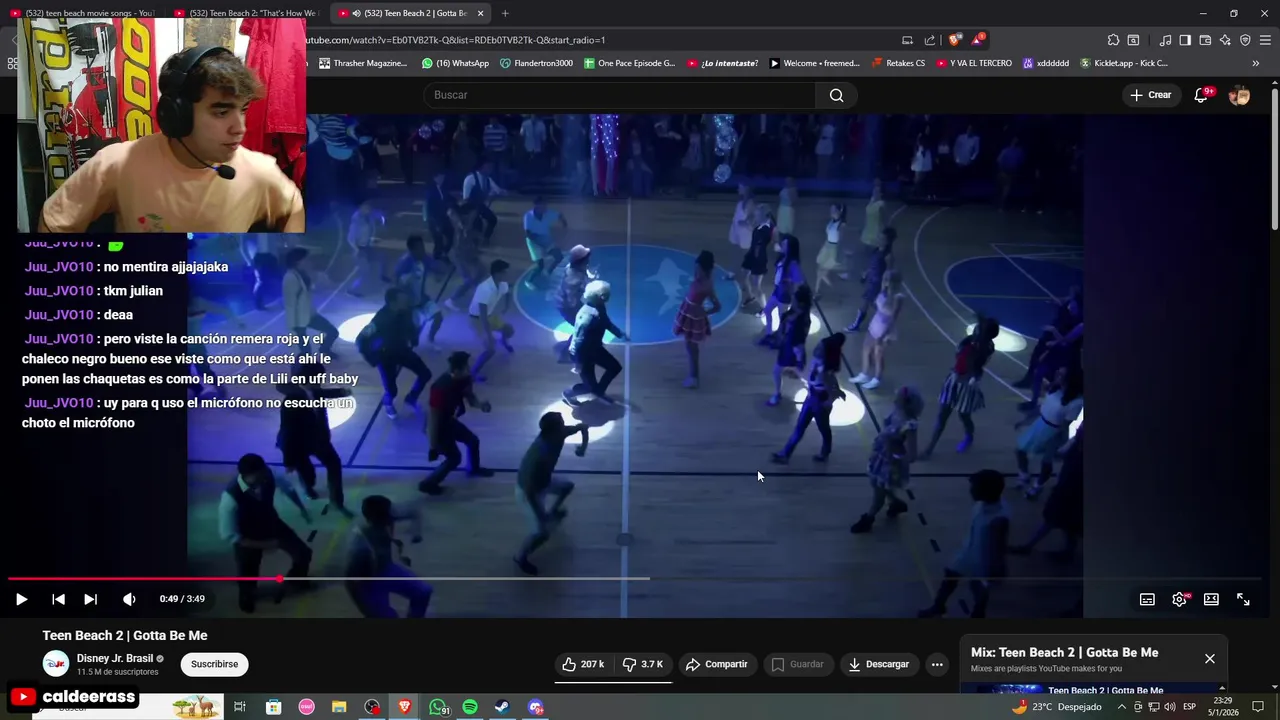Open Brave VPN shield icon
Viewport: 1280px width, 720px height.
1245,40
